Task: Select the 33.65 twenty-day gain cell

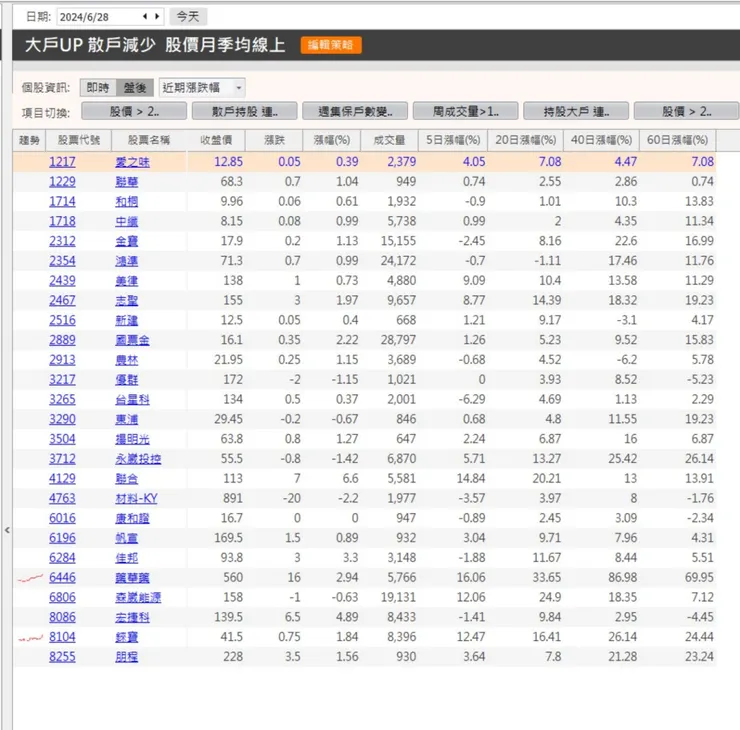Action: point(547,578)
